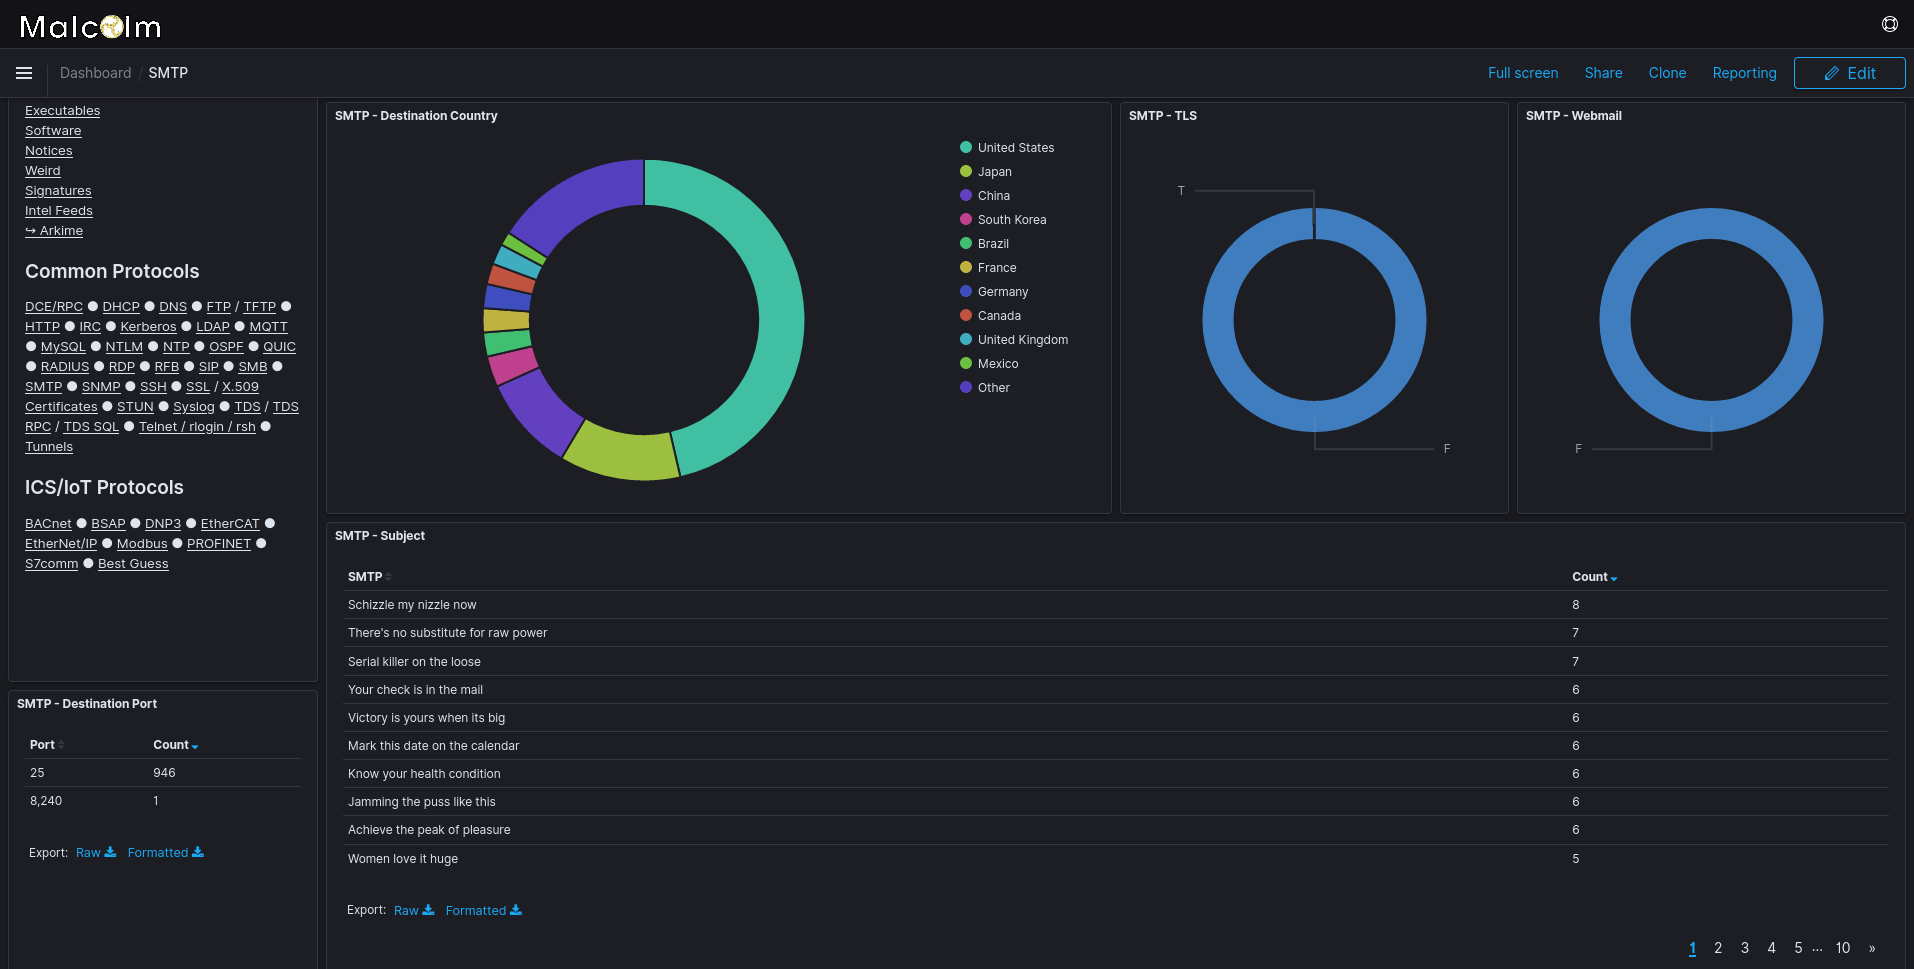Click the Malcolm logo
The height and width of the screenshot is (969, 1914).
(89, 25)
